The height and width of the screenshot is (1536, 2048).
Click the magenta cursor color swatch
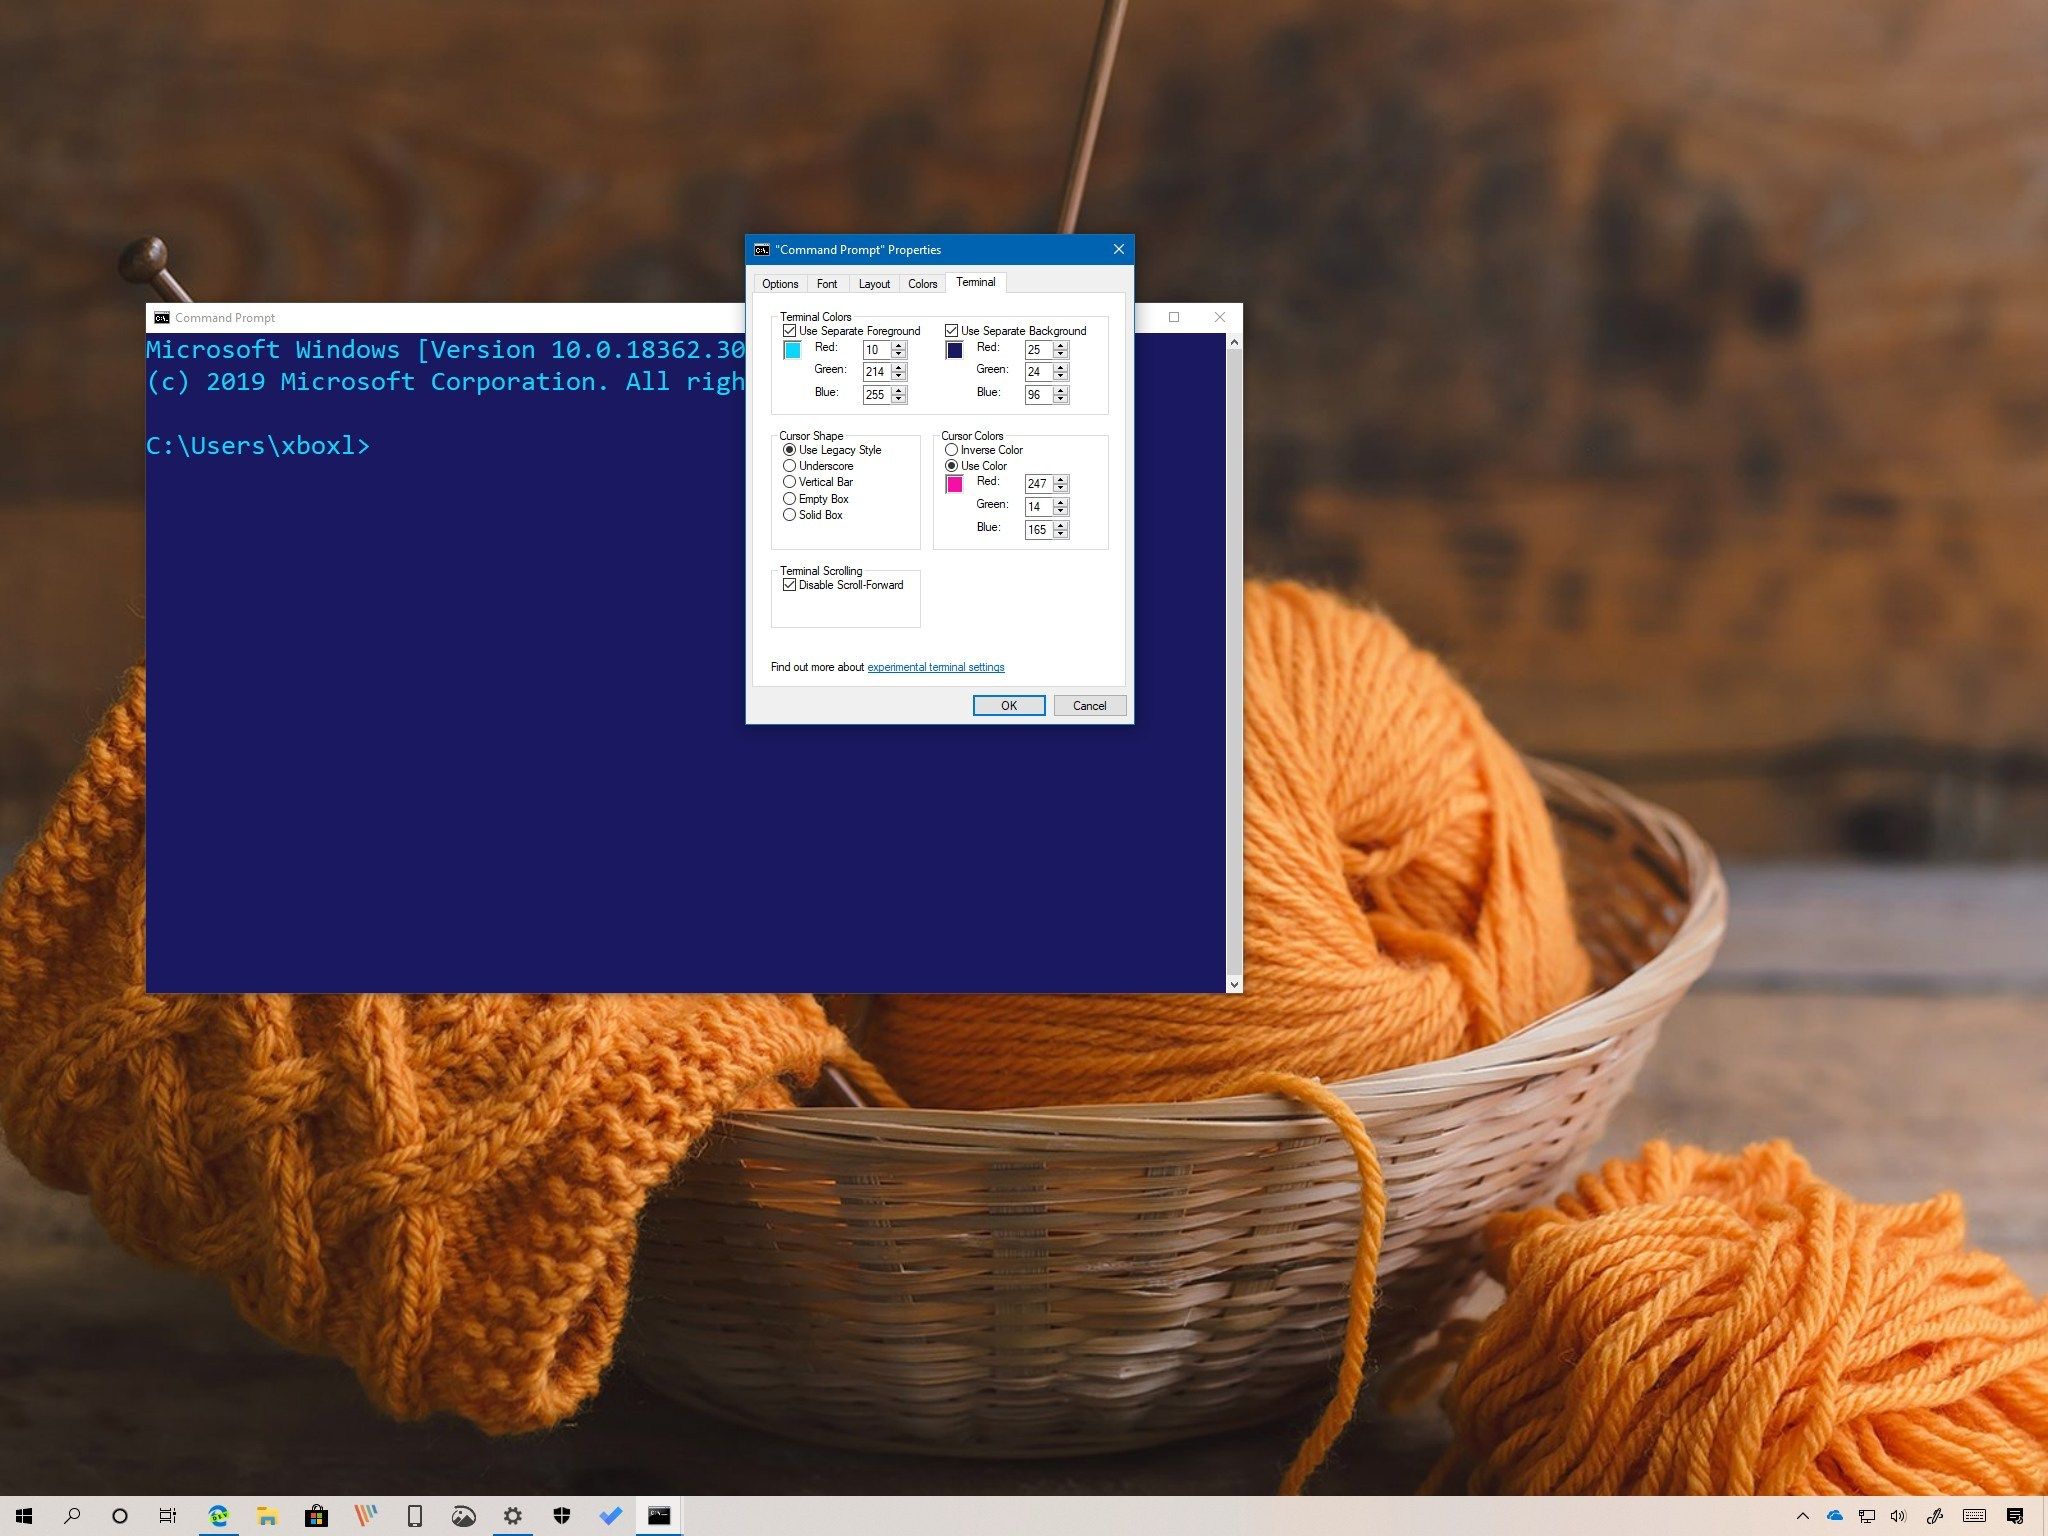click(x=954, y=484)
